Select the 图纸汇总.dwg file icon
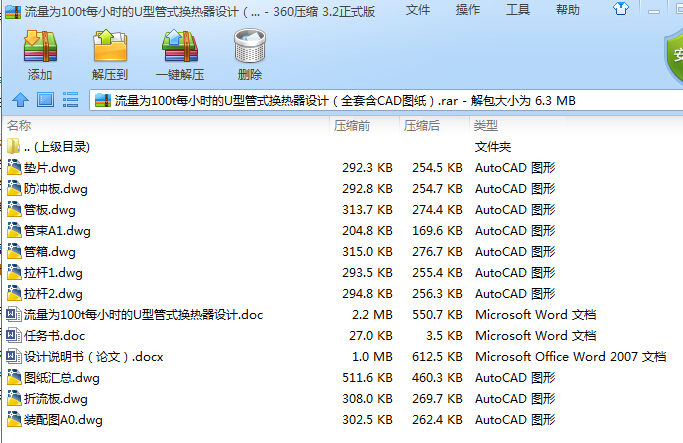The height and width of the screenshot is (443, 683). coord(14,377)
